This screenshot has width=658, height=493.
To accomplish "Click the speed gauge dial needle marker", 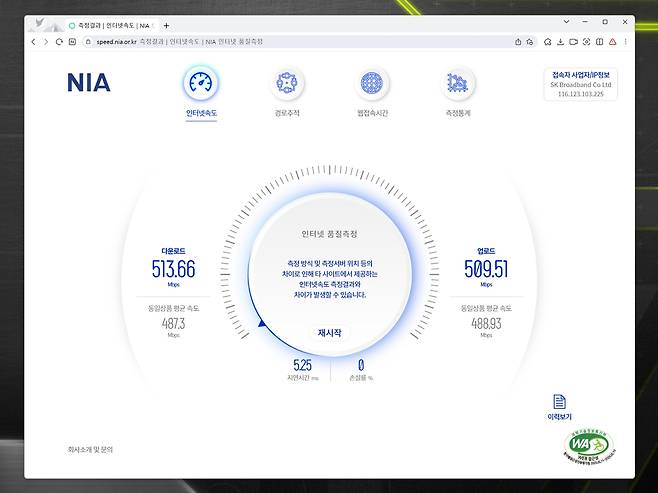I will coord(261,323).
